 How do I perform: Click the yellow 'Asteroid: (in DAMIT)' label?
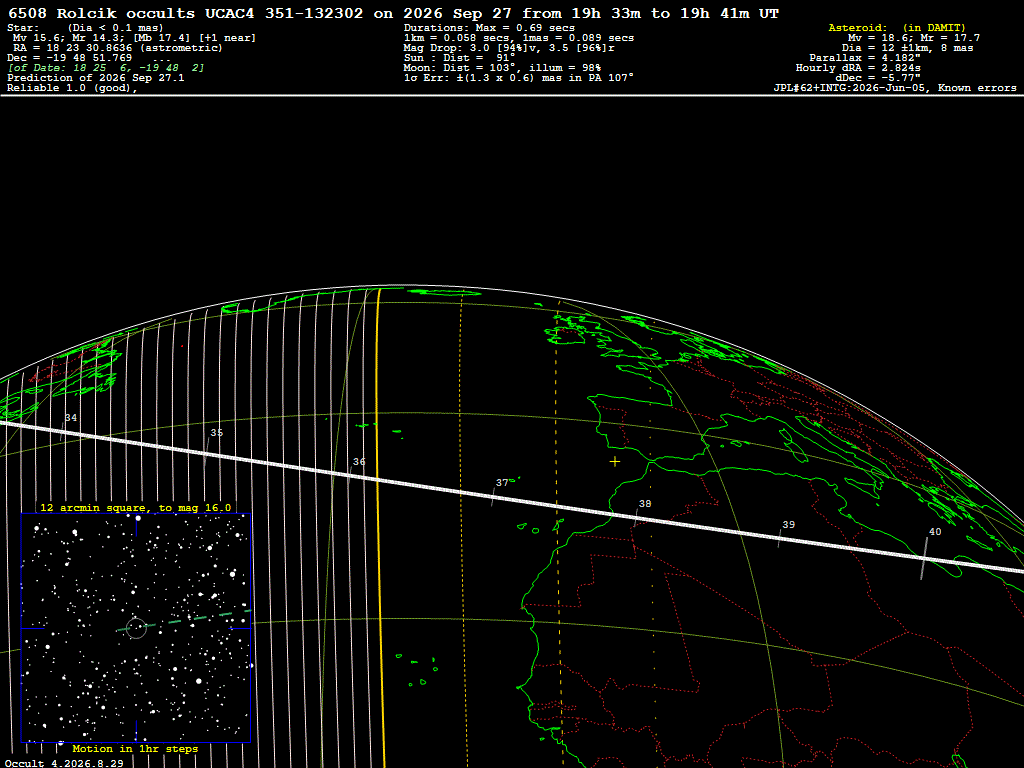(x=896, y=27)
